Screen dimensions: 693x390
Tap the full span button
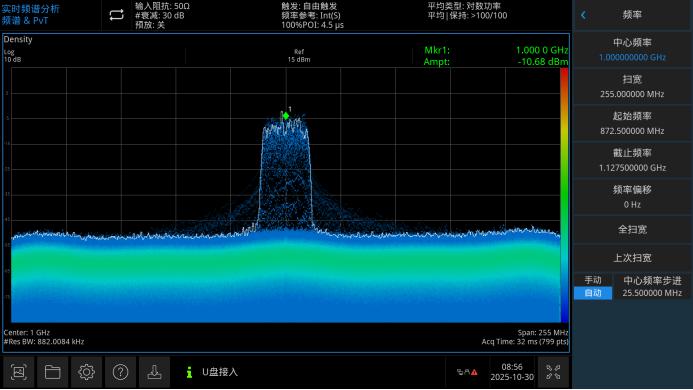[632, 229]
